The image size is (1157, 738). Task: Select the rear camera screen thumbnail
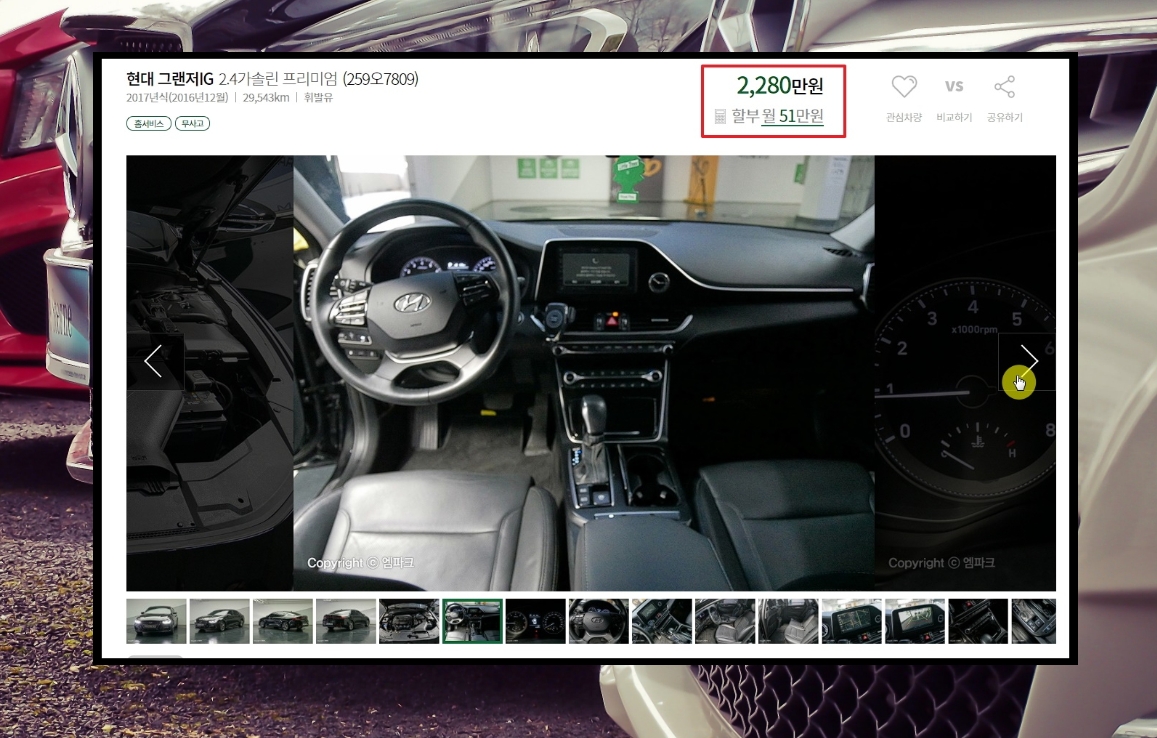coord(915,621)
